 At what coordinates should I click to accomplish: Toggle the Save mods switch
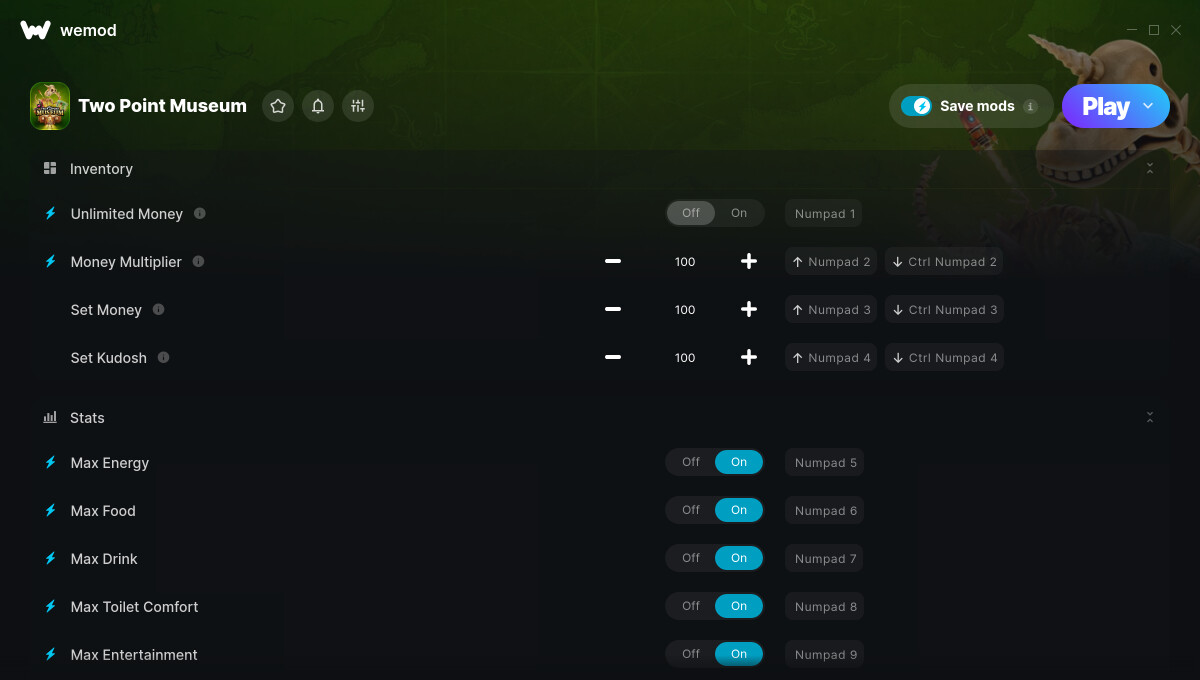click(916, 106)
